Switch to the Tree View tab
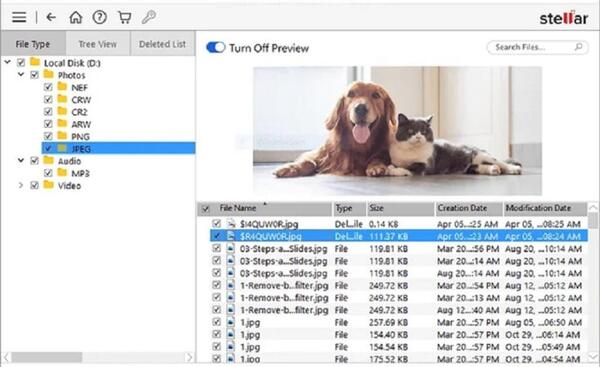Viewport: 600px width, 367px height. [x=98, y=44]
